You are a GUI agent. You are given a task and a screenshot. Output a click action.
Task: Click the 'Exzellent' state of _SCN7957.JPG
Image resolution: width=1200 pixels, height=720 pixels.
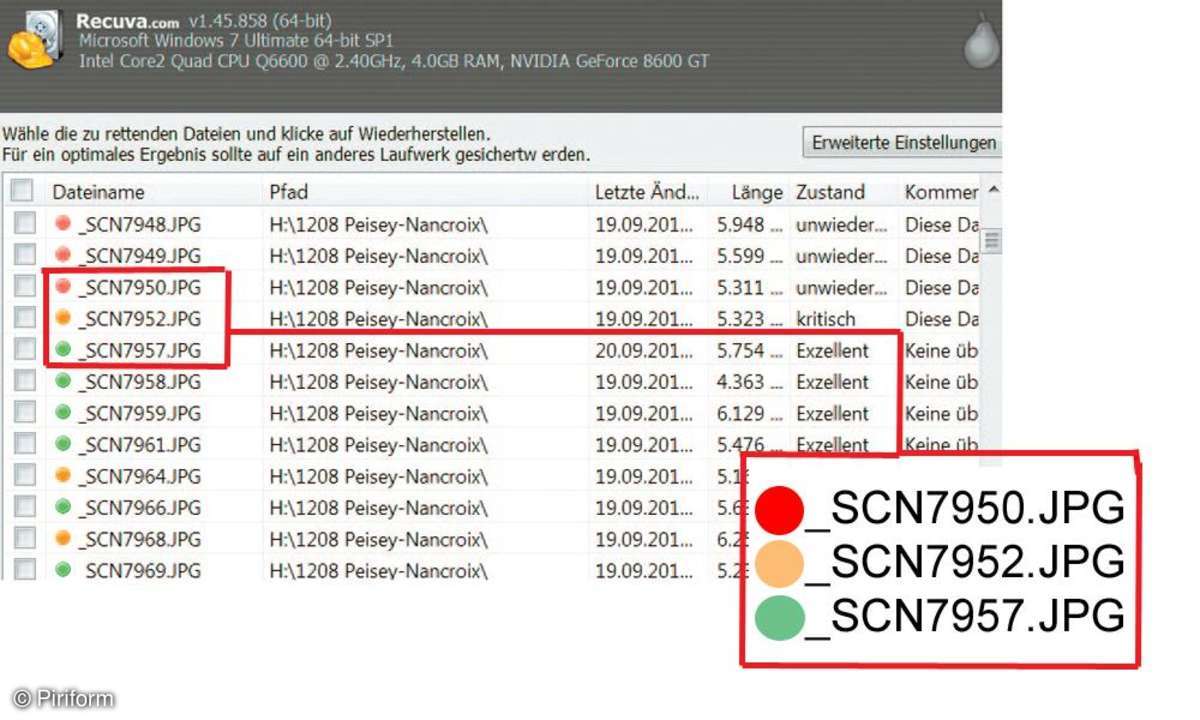click(833, 351)
